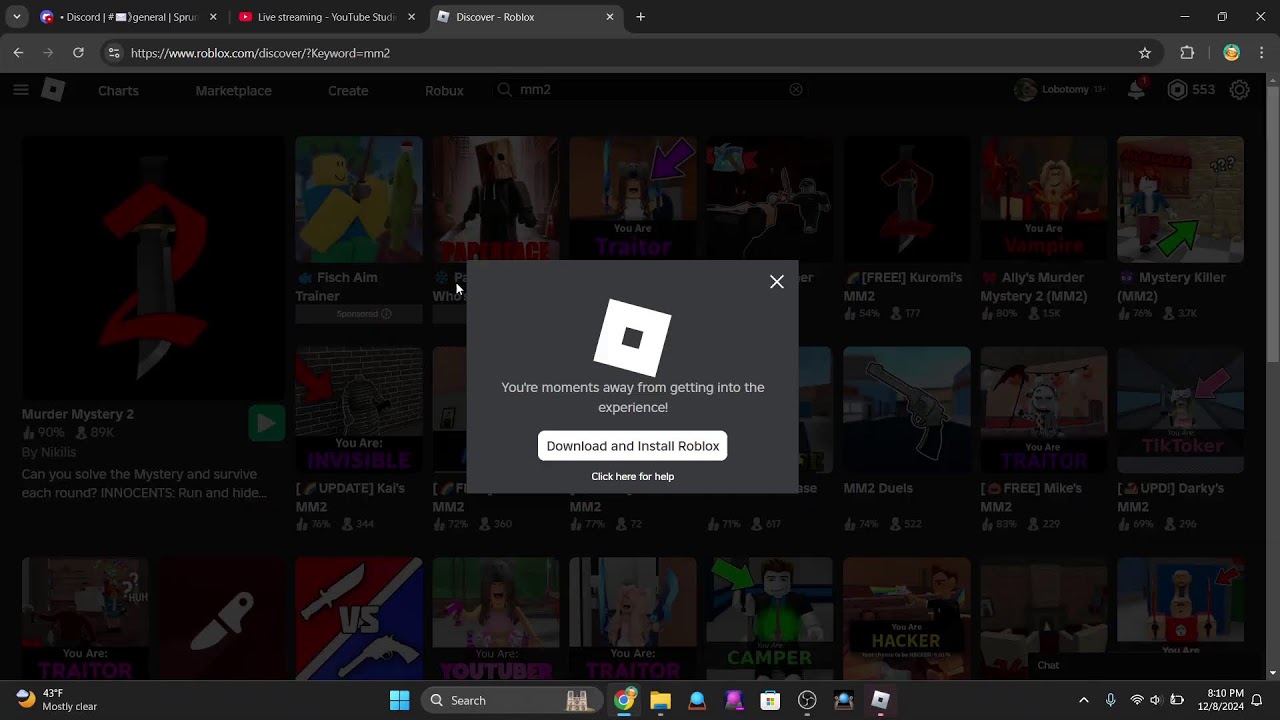Open Roblox app from taskbar

[880, 700]
